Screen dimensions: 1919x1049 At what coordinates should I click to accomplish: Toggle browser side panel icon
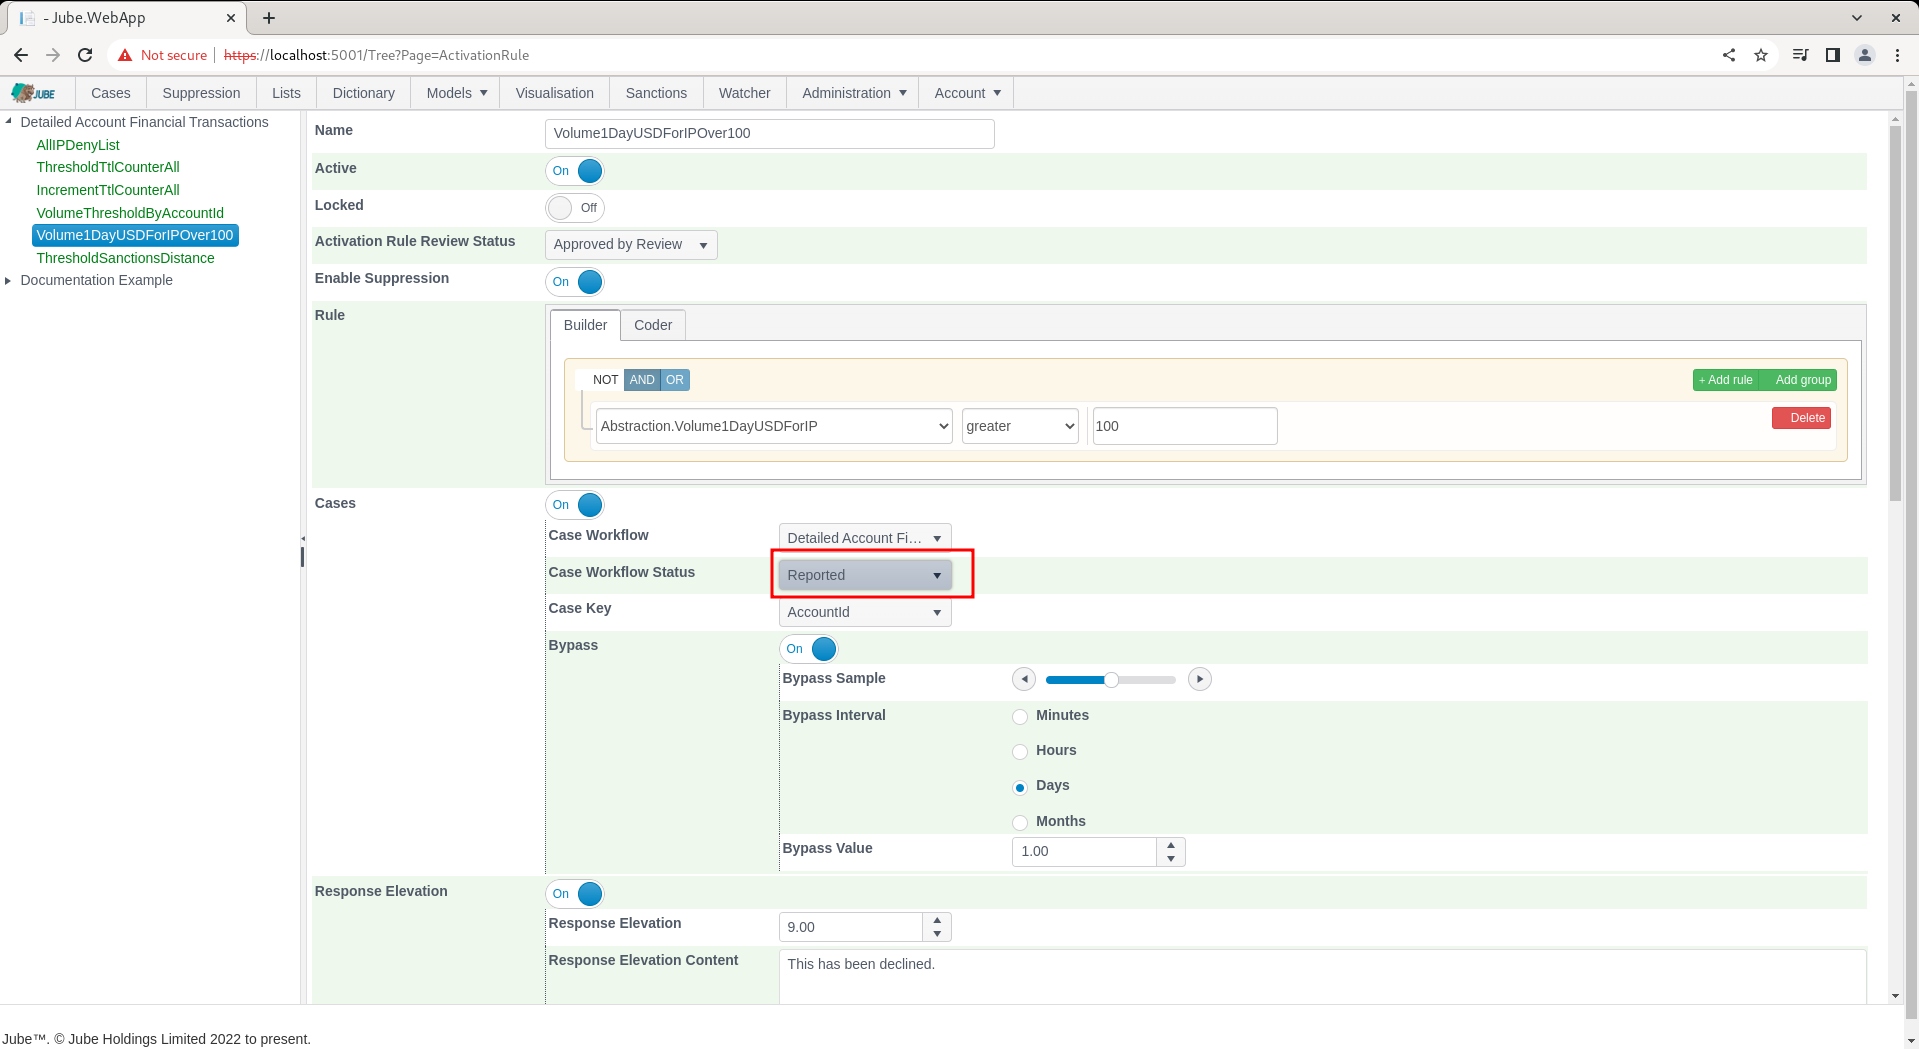point(1832,55)
